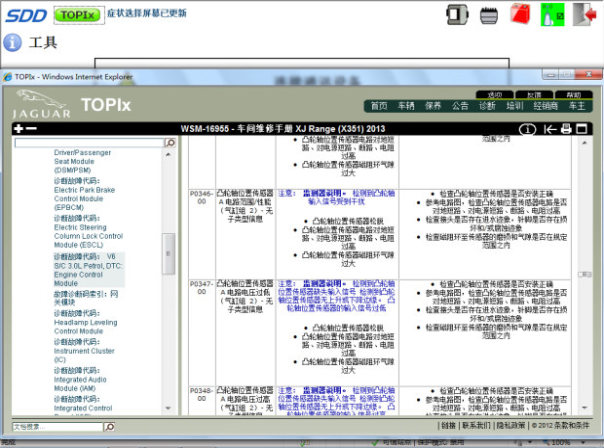The height and width of the screenshot is (448, 604).
Task: Click tree panel scroll-up arrow
Action: coord(168,154)
